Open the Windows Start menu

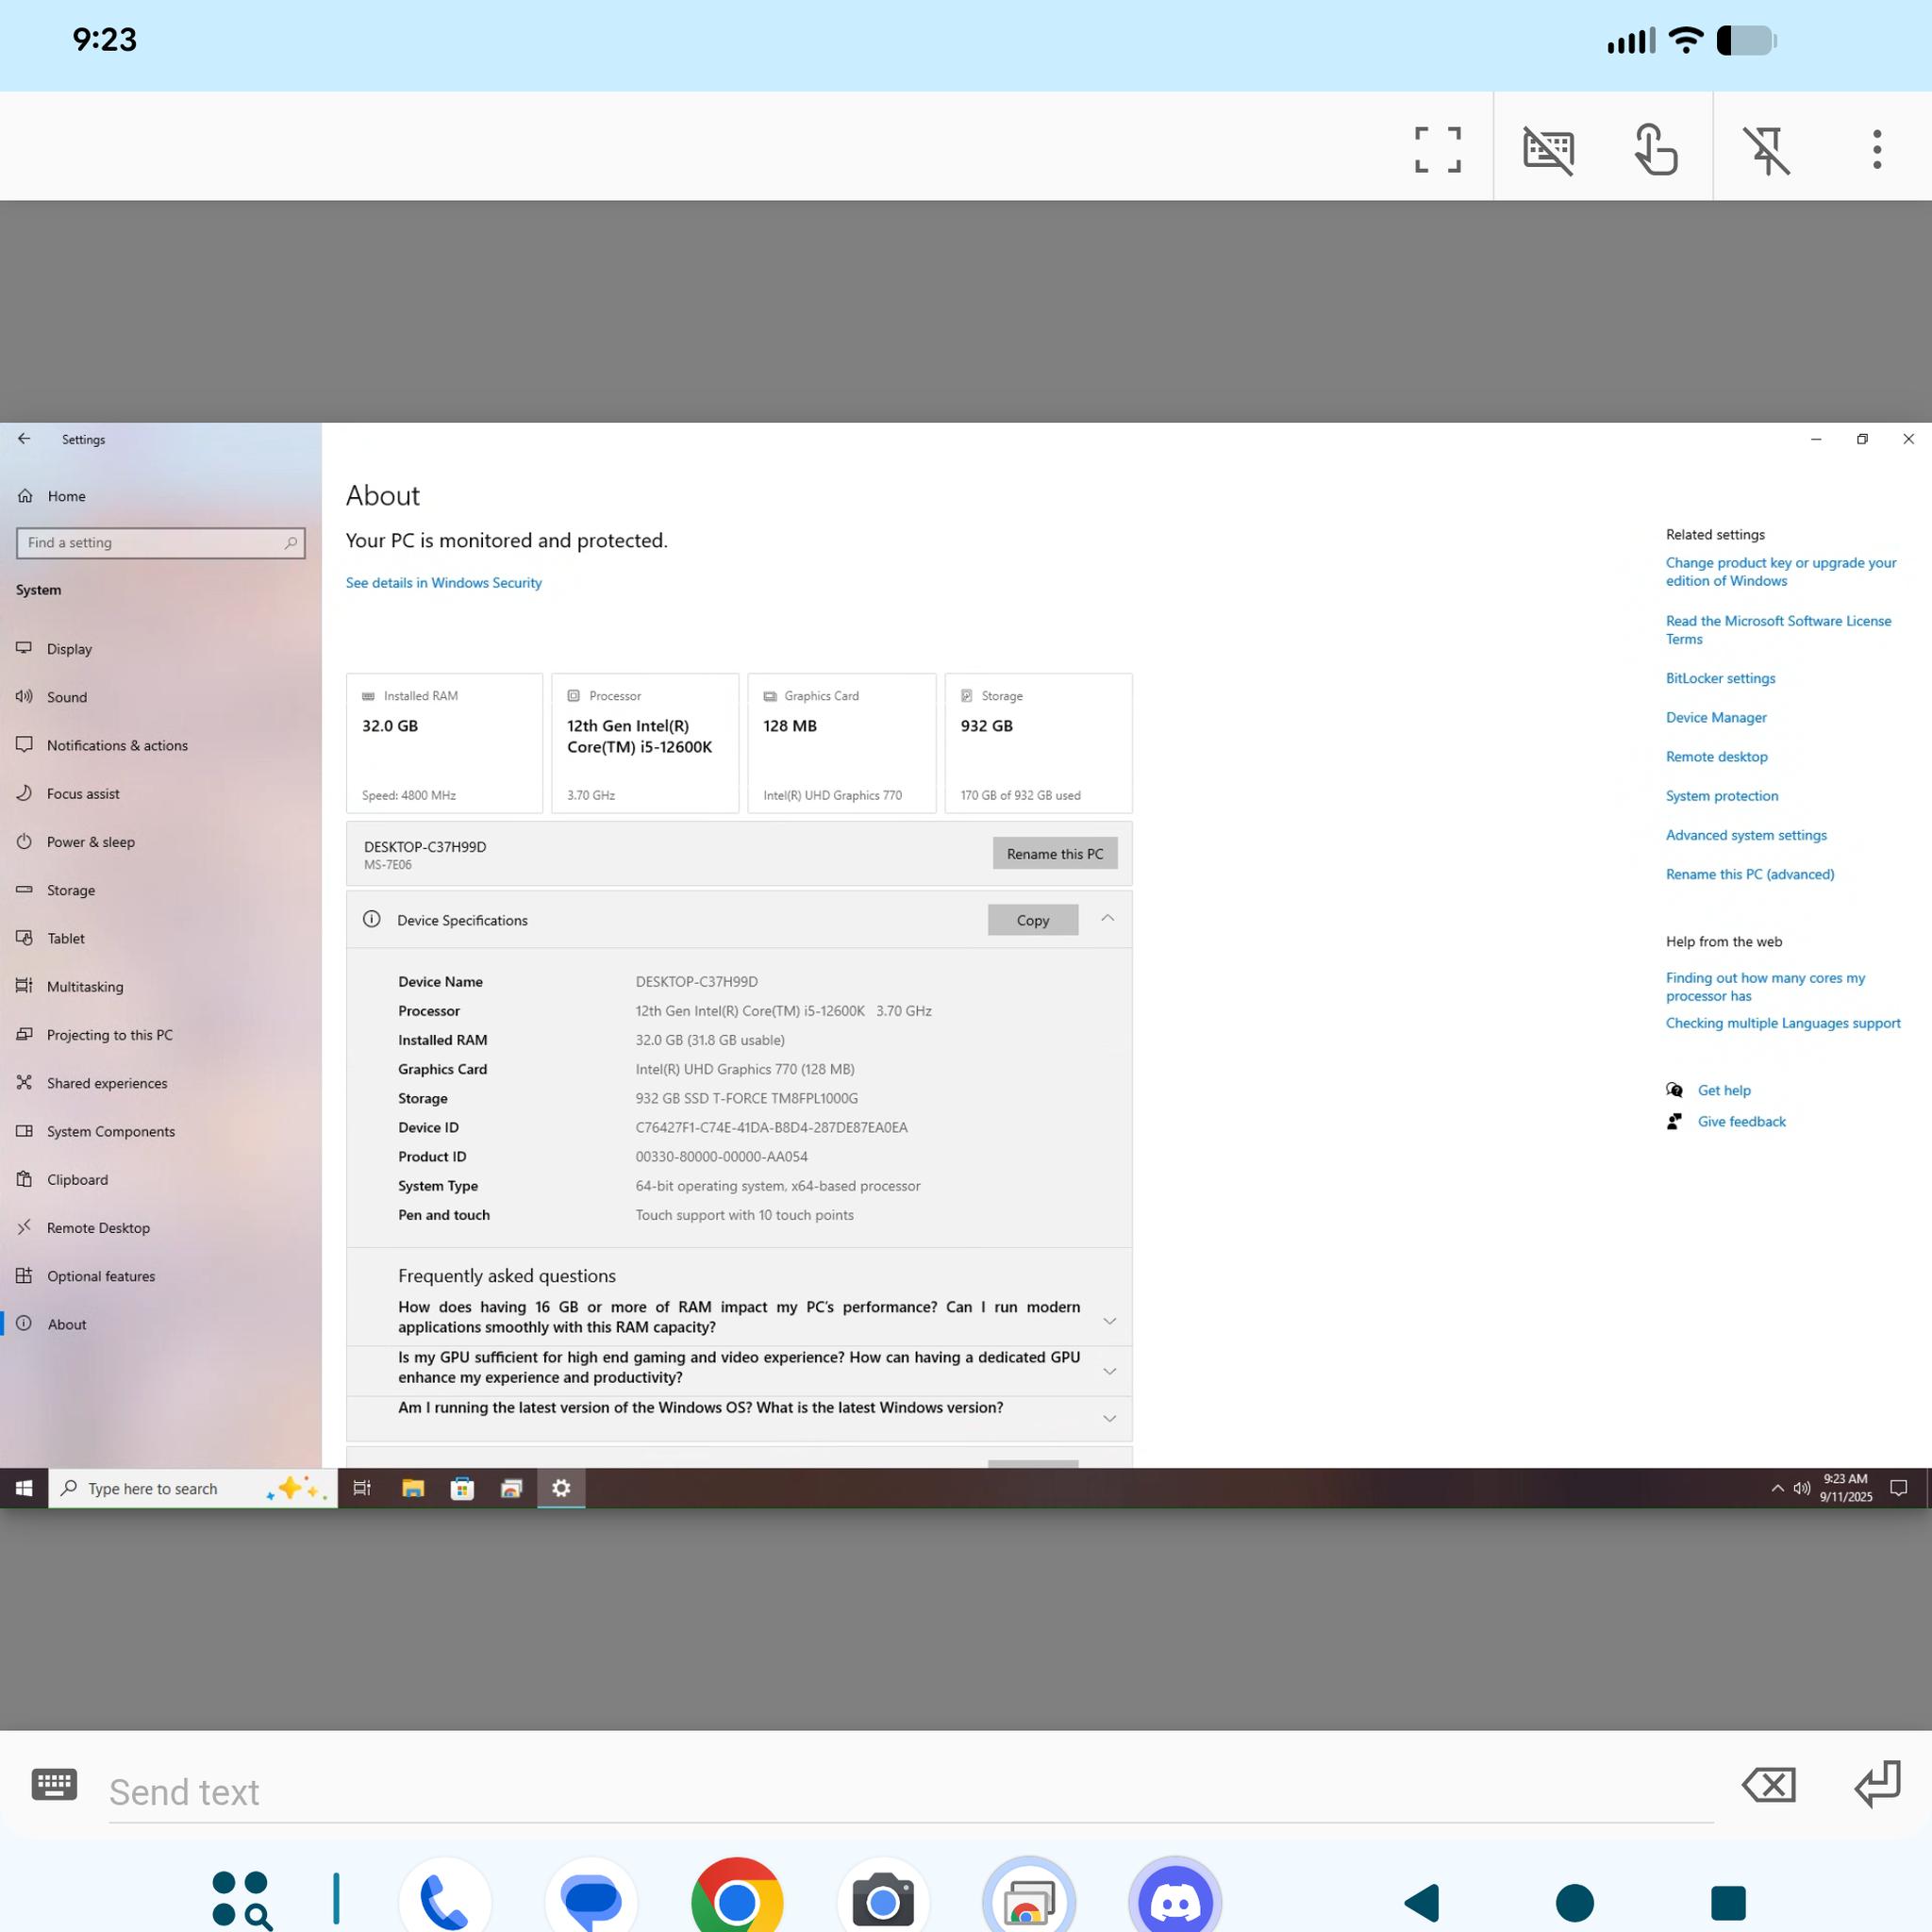tap(24, 1488)
